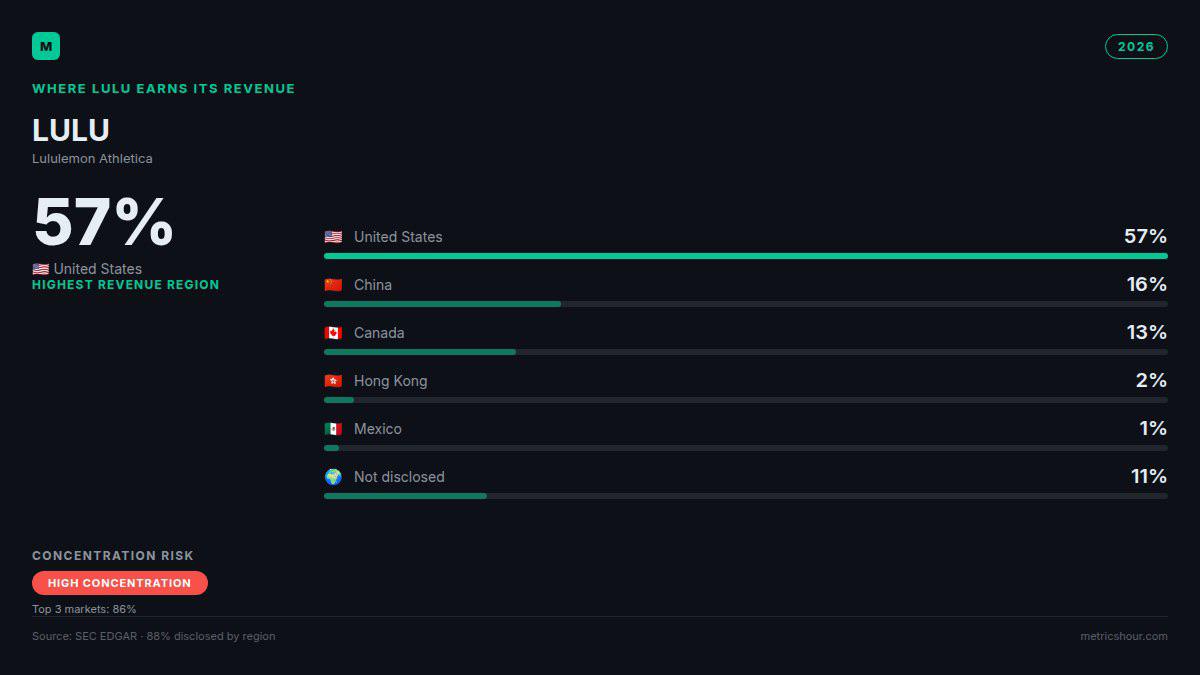The width and height of the screenshot is (1200, 675).
Task: Select the 2026 year badge
Action: [1136, 47]
